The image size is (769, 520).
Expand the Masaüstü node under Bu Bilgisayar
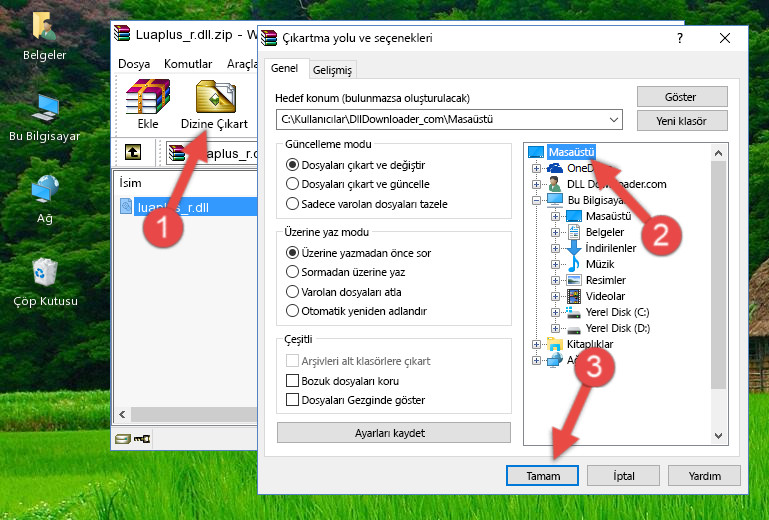(555, 216)
